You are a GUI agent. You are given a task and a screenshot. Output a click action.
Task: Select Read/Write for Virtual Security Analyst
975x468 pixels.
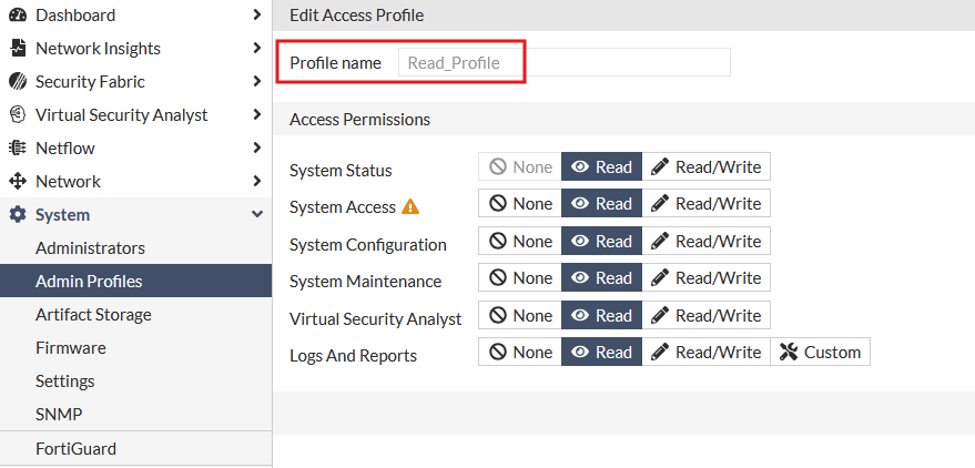pos(706,316)
